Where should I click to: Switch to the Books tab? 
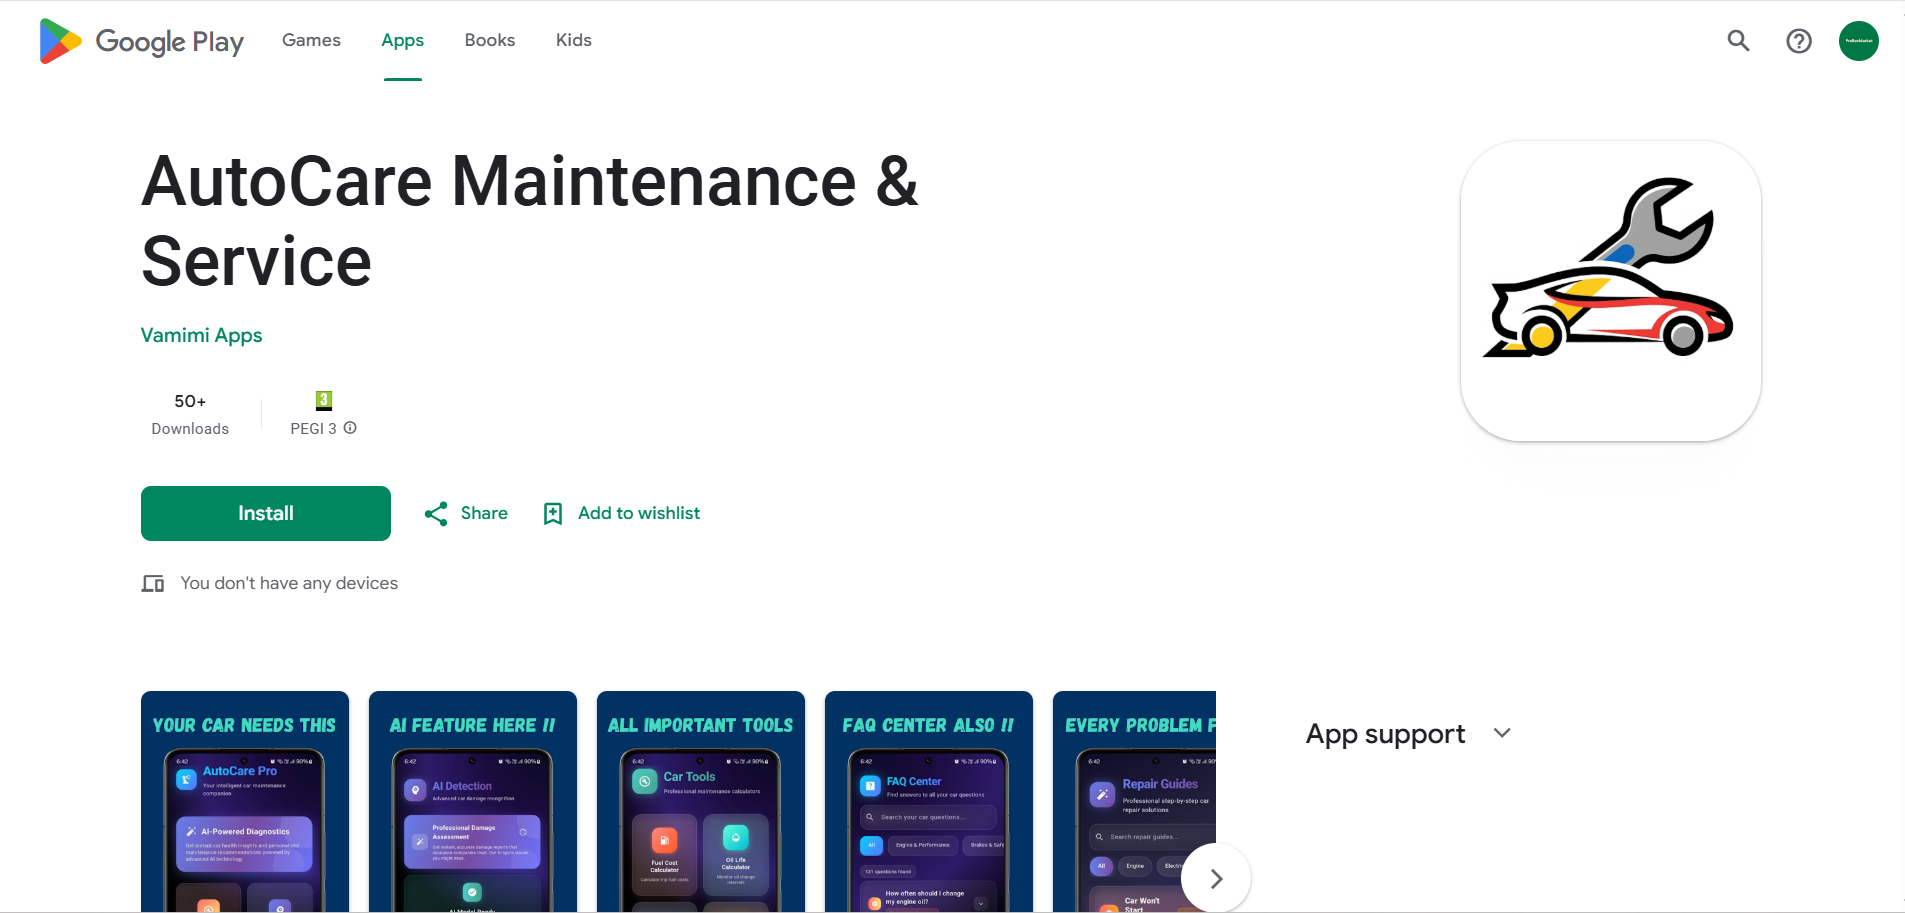(490, 40)
